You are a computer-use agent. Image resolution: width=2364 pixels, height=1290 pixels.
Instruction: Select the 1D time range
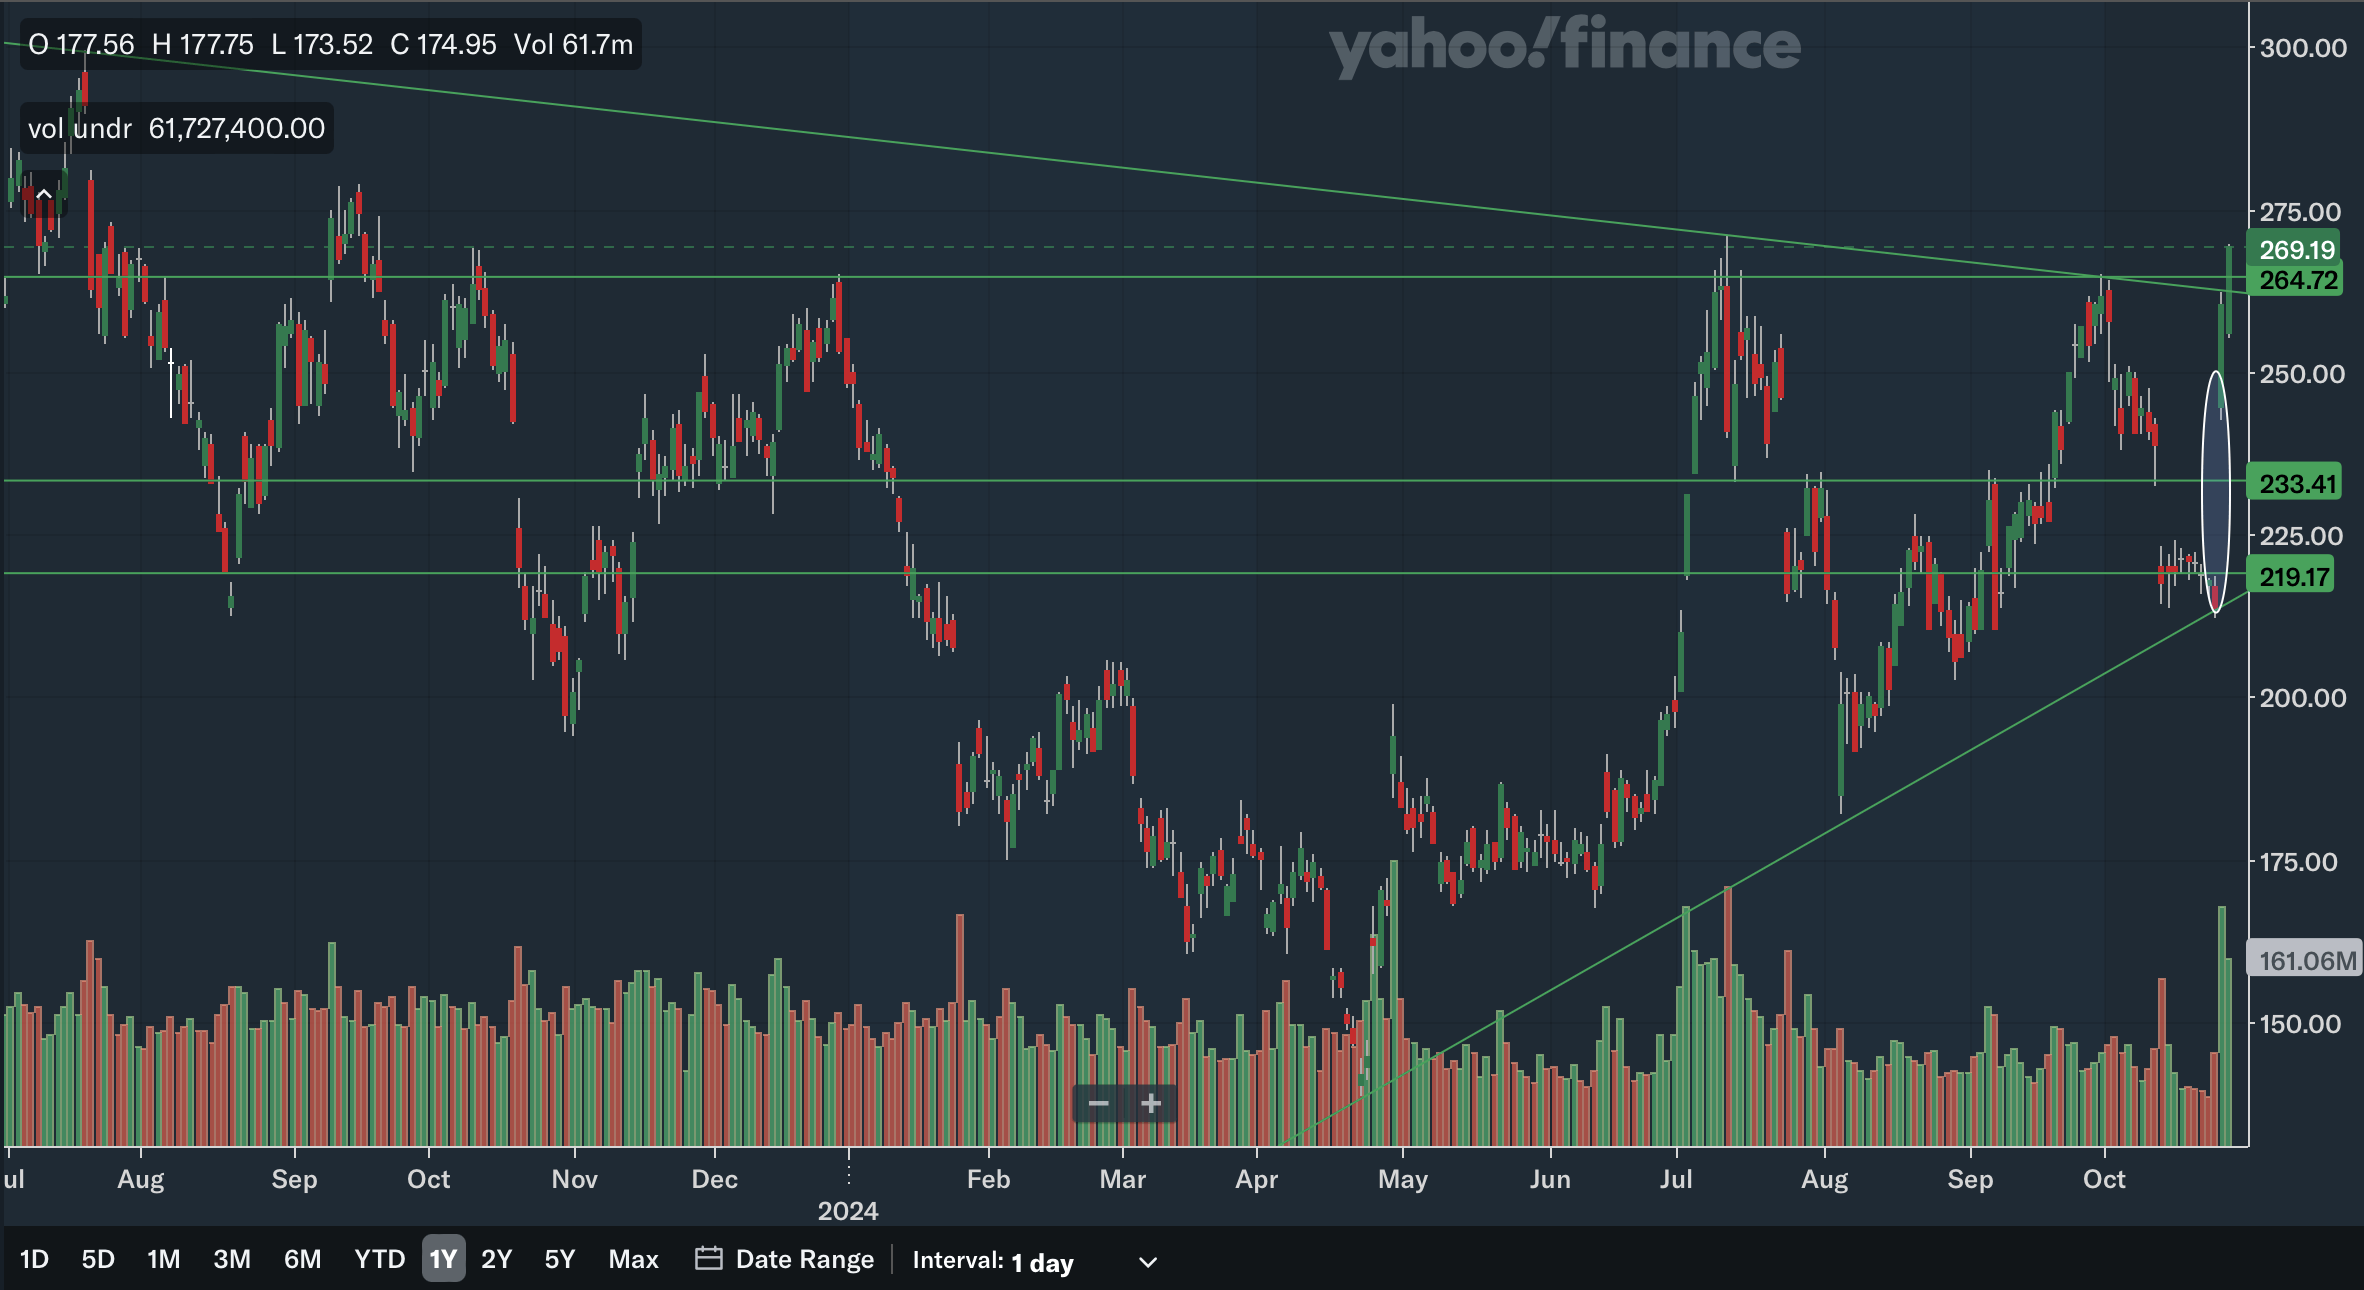click(x=34, y=1259)
